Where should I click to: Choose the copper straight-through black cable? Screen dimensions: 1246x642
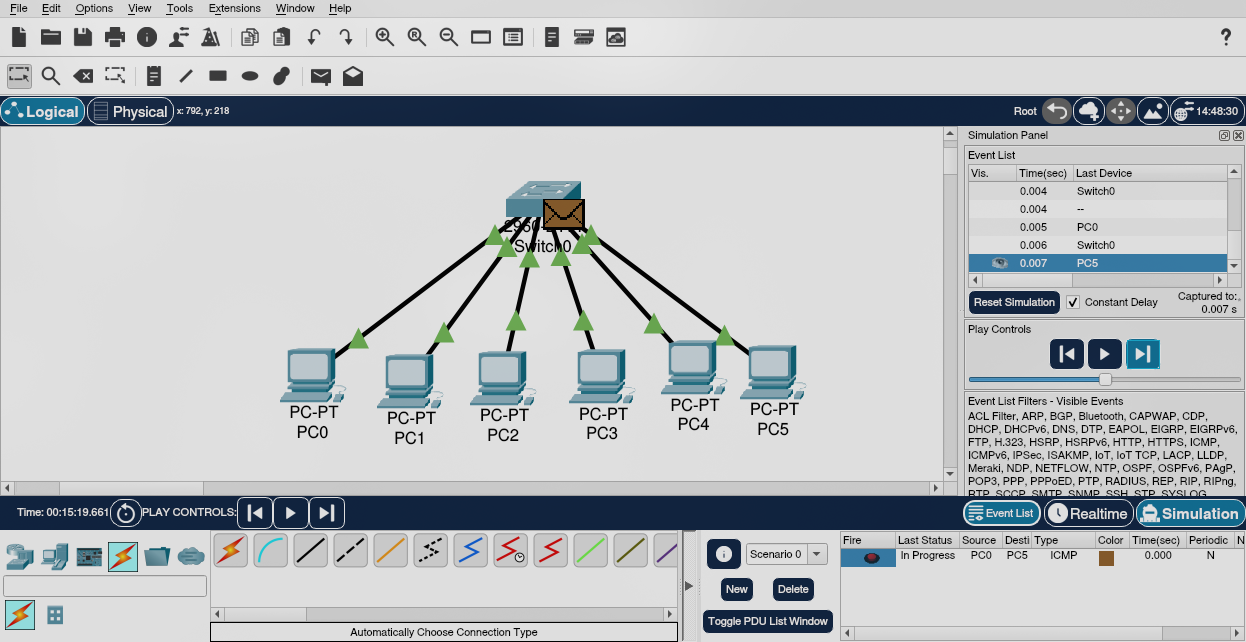pyautogui.click(x=311, y=549)
